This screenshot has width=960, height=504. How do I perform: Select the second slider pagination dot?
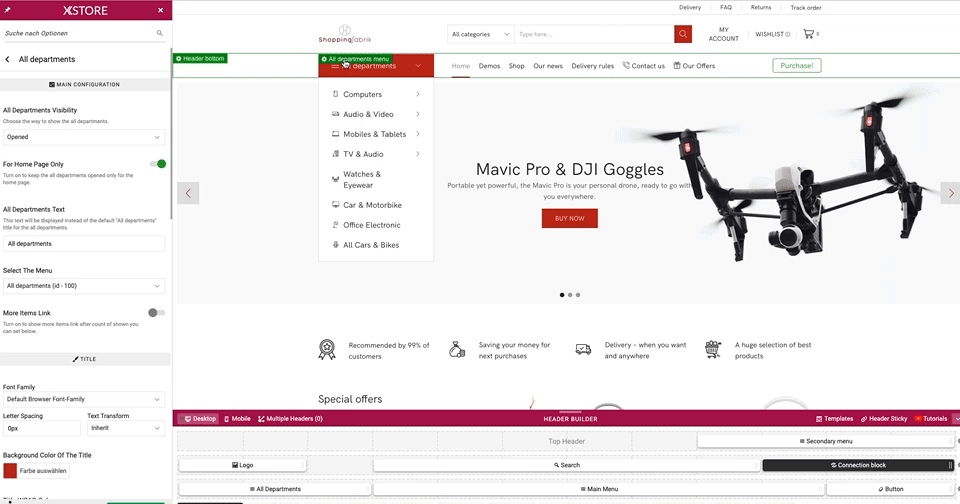[x=570, y=295]
